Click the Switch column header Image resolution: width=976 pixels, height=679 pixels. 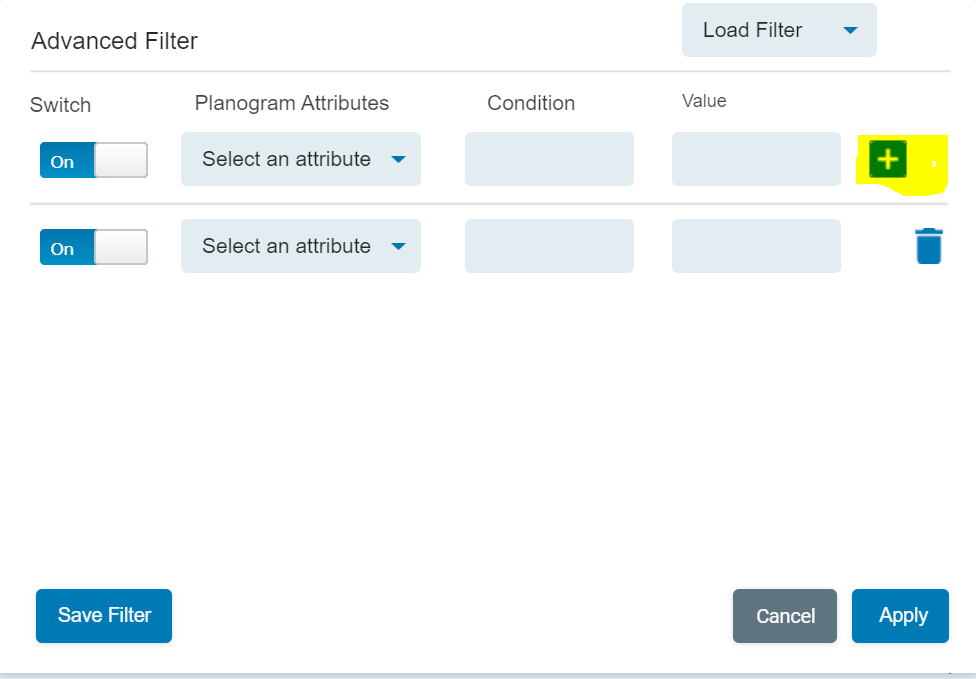[61, 105]
